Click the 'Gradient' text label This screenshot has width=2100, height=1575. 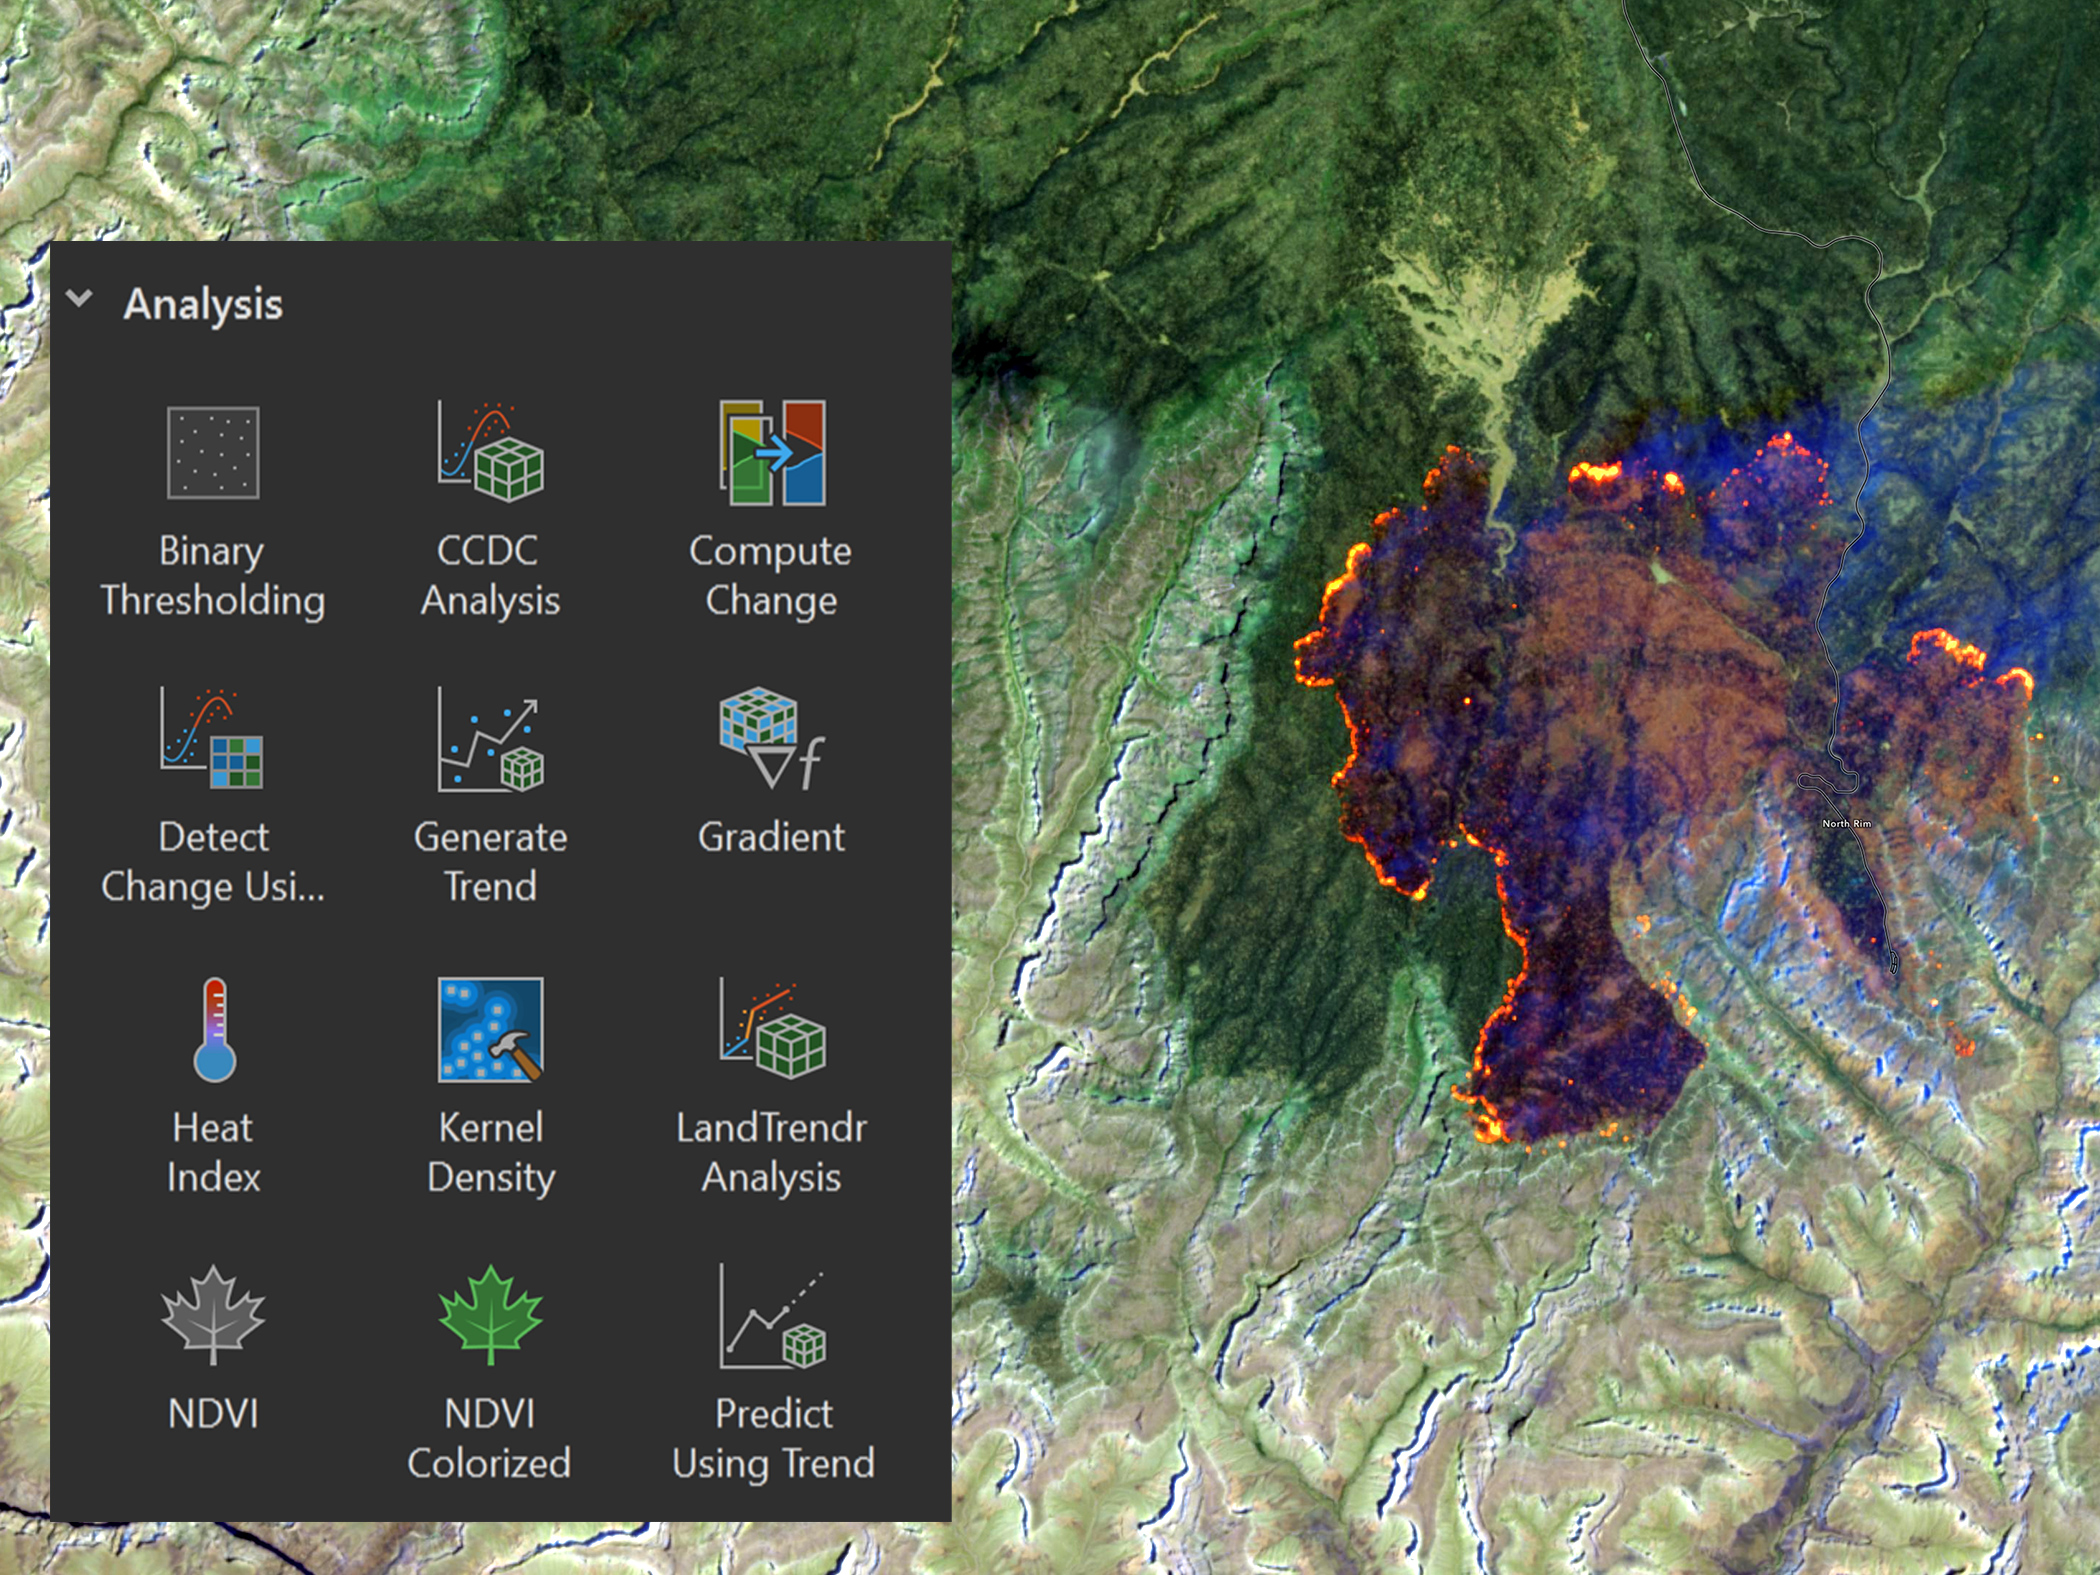click(772, 838)
